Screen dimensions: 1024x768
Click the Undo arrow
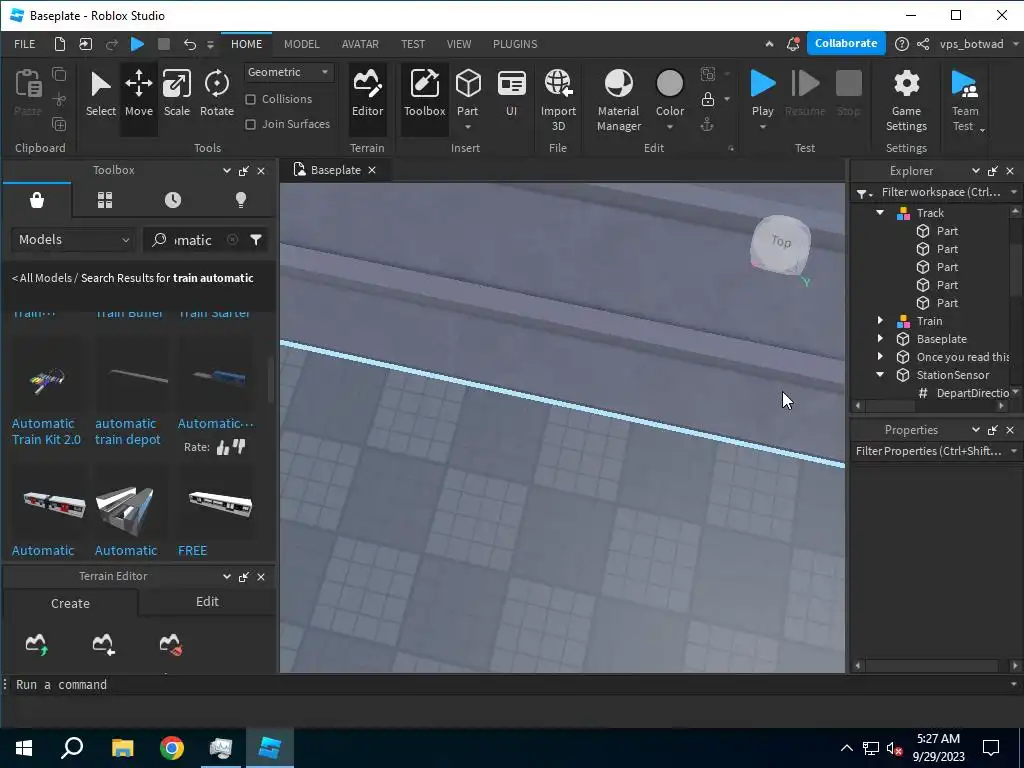189,44
